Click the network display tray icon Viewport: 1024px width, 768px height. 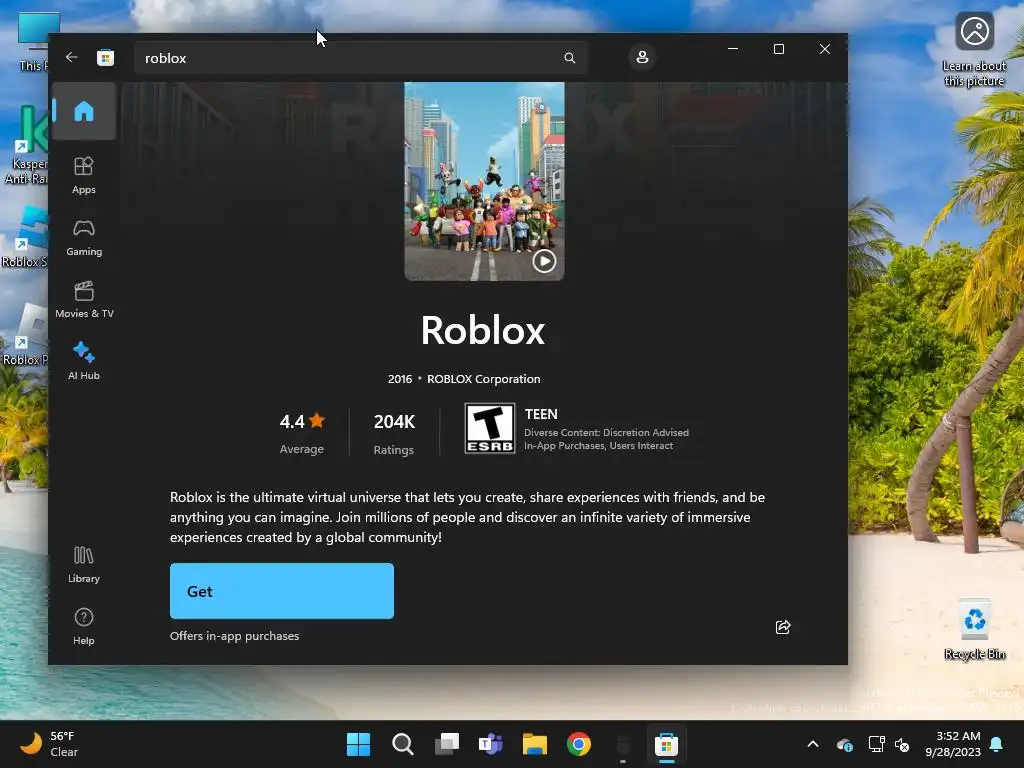pyautogui.click(x=876, y=744)
